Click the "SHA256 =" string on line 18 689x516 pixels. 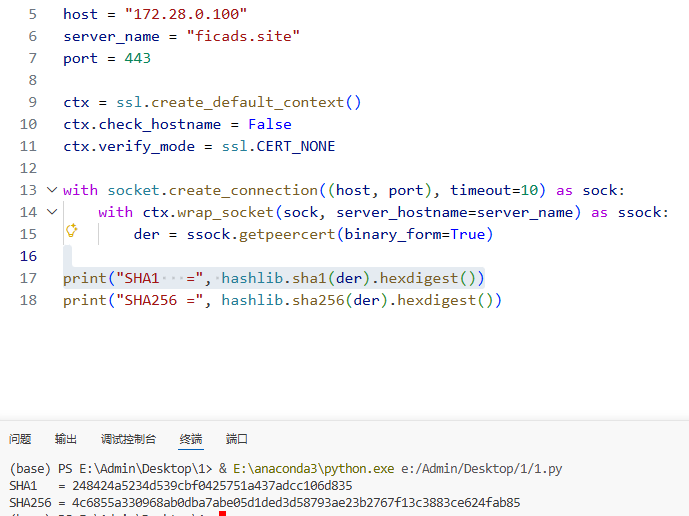coord(160,300)
